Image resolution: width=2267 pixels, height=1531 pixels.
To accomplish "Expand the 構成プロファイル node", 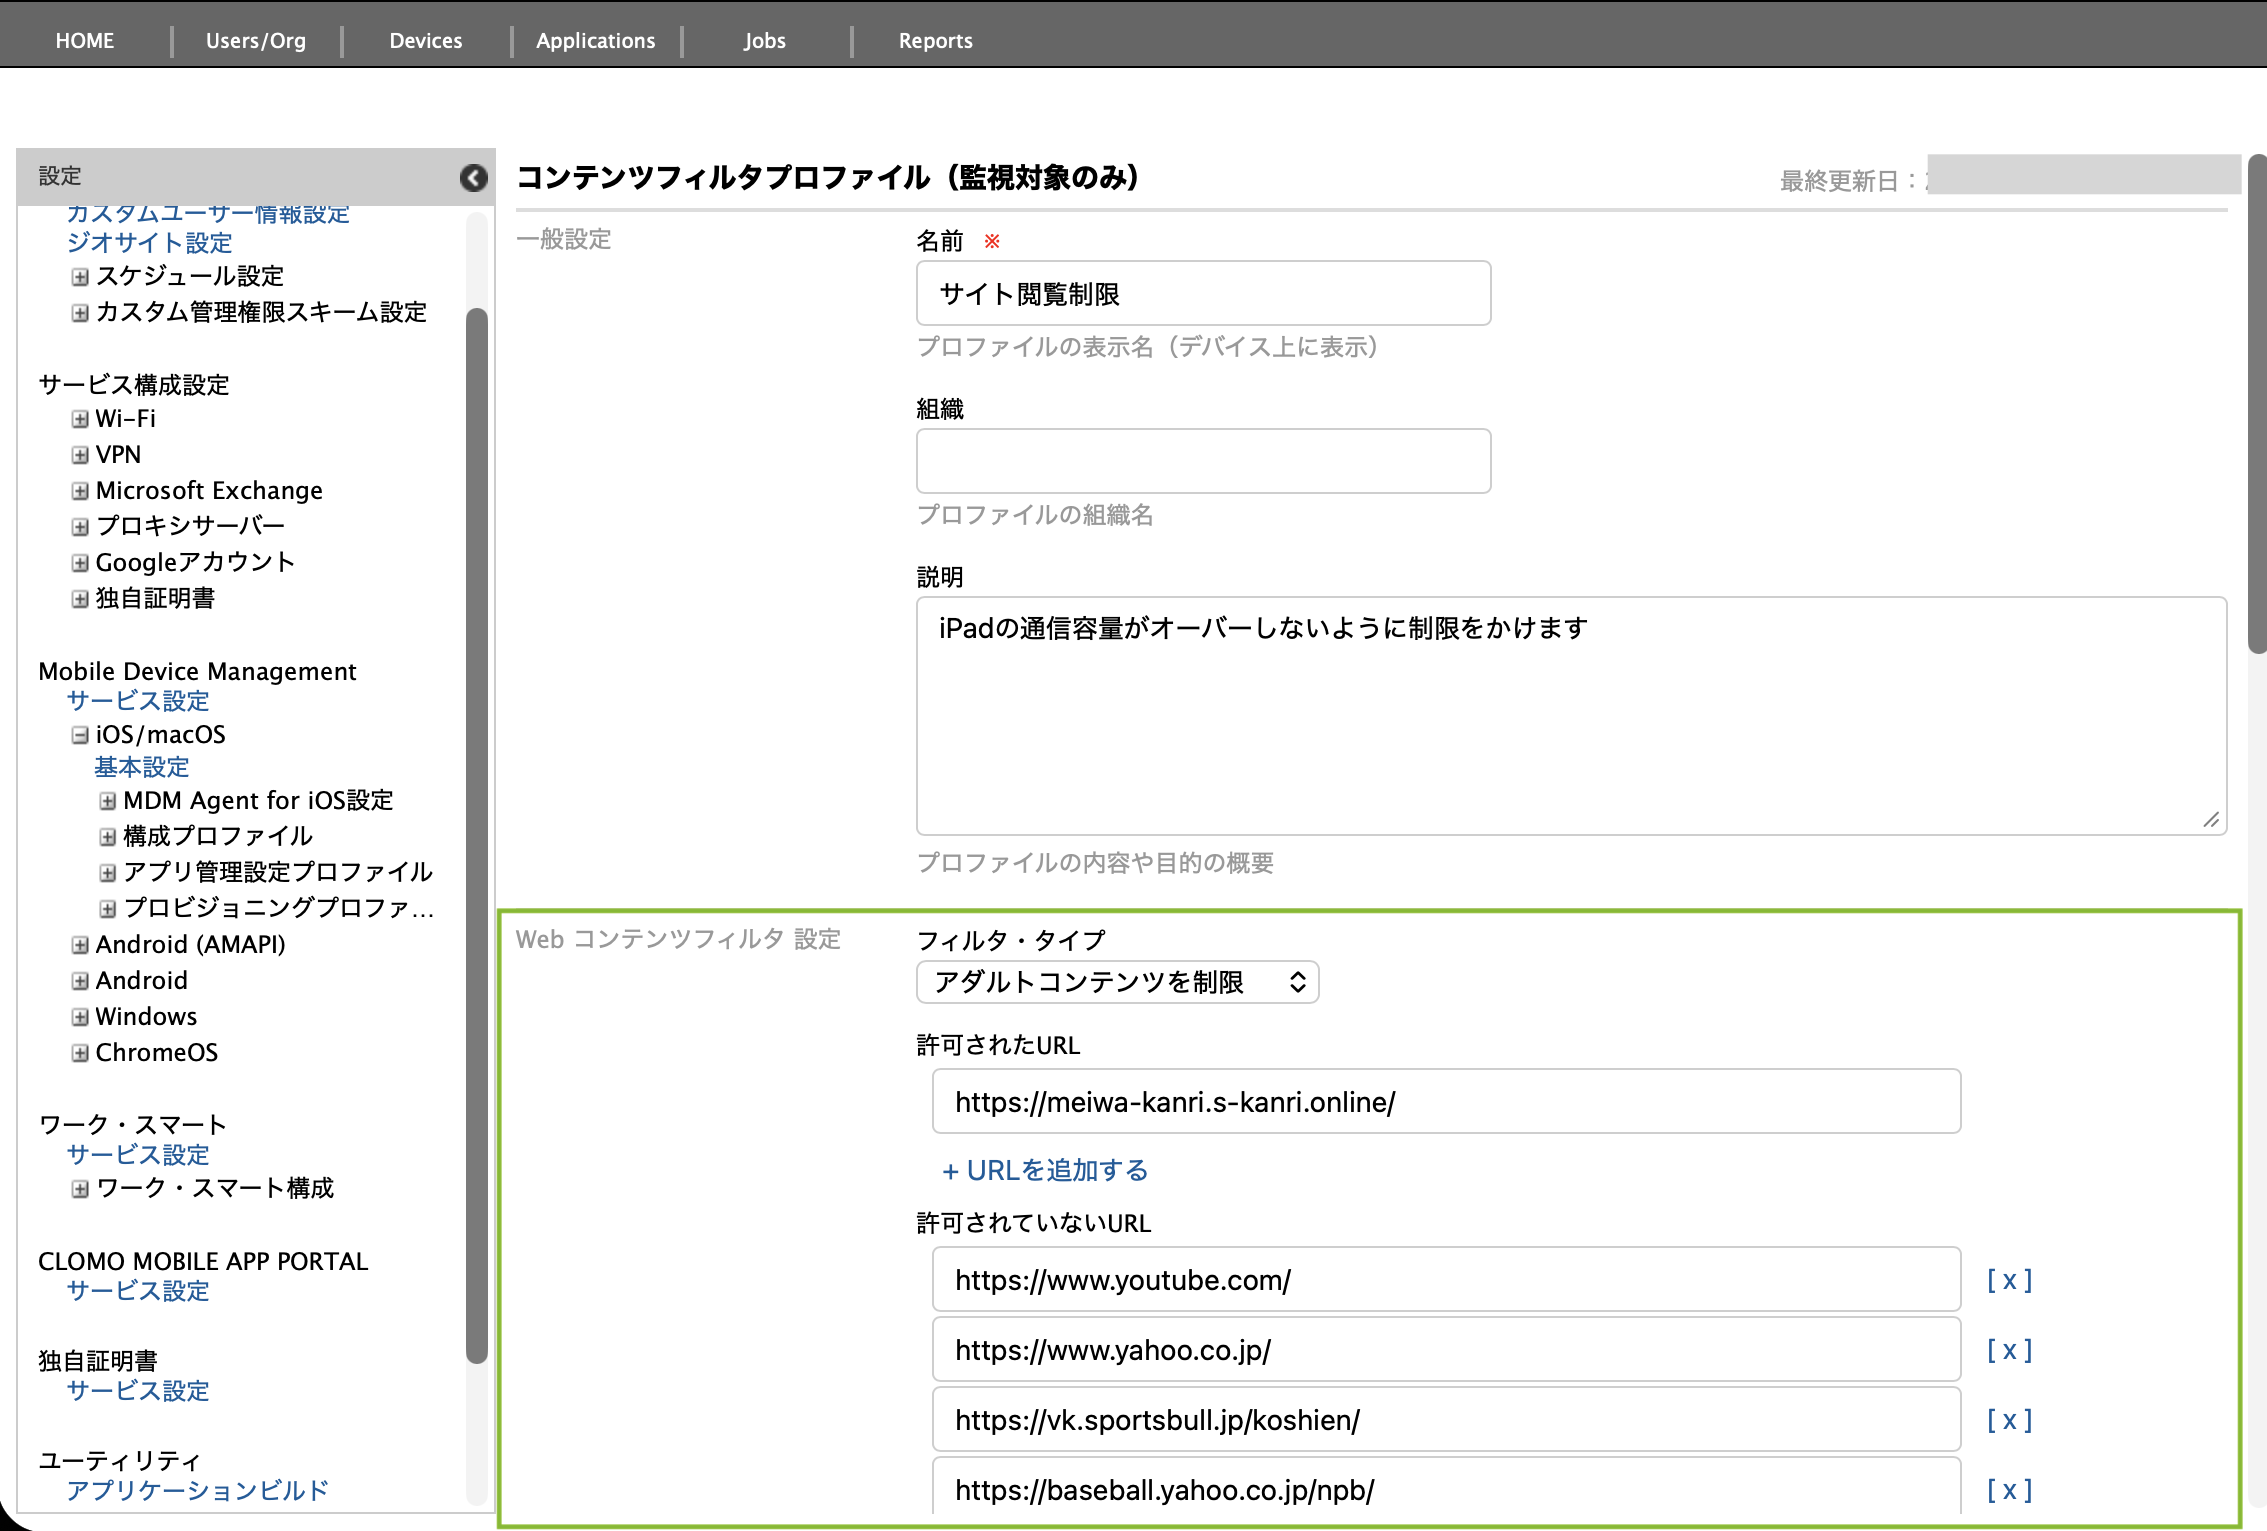I will pos(108,837).
